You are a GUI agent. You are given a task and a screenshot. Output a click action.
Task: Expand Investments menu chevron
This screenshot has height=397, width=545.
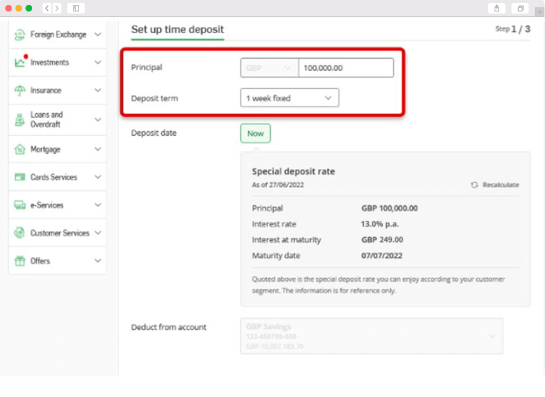tap(98, 62)
